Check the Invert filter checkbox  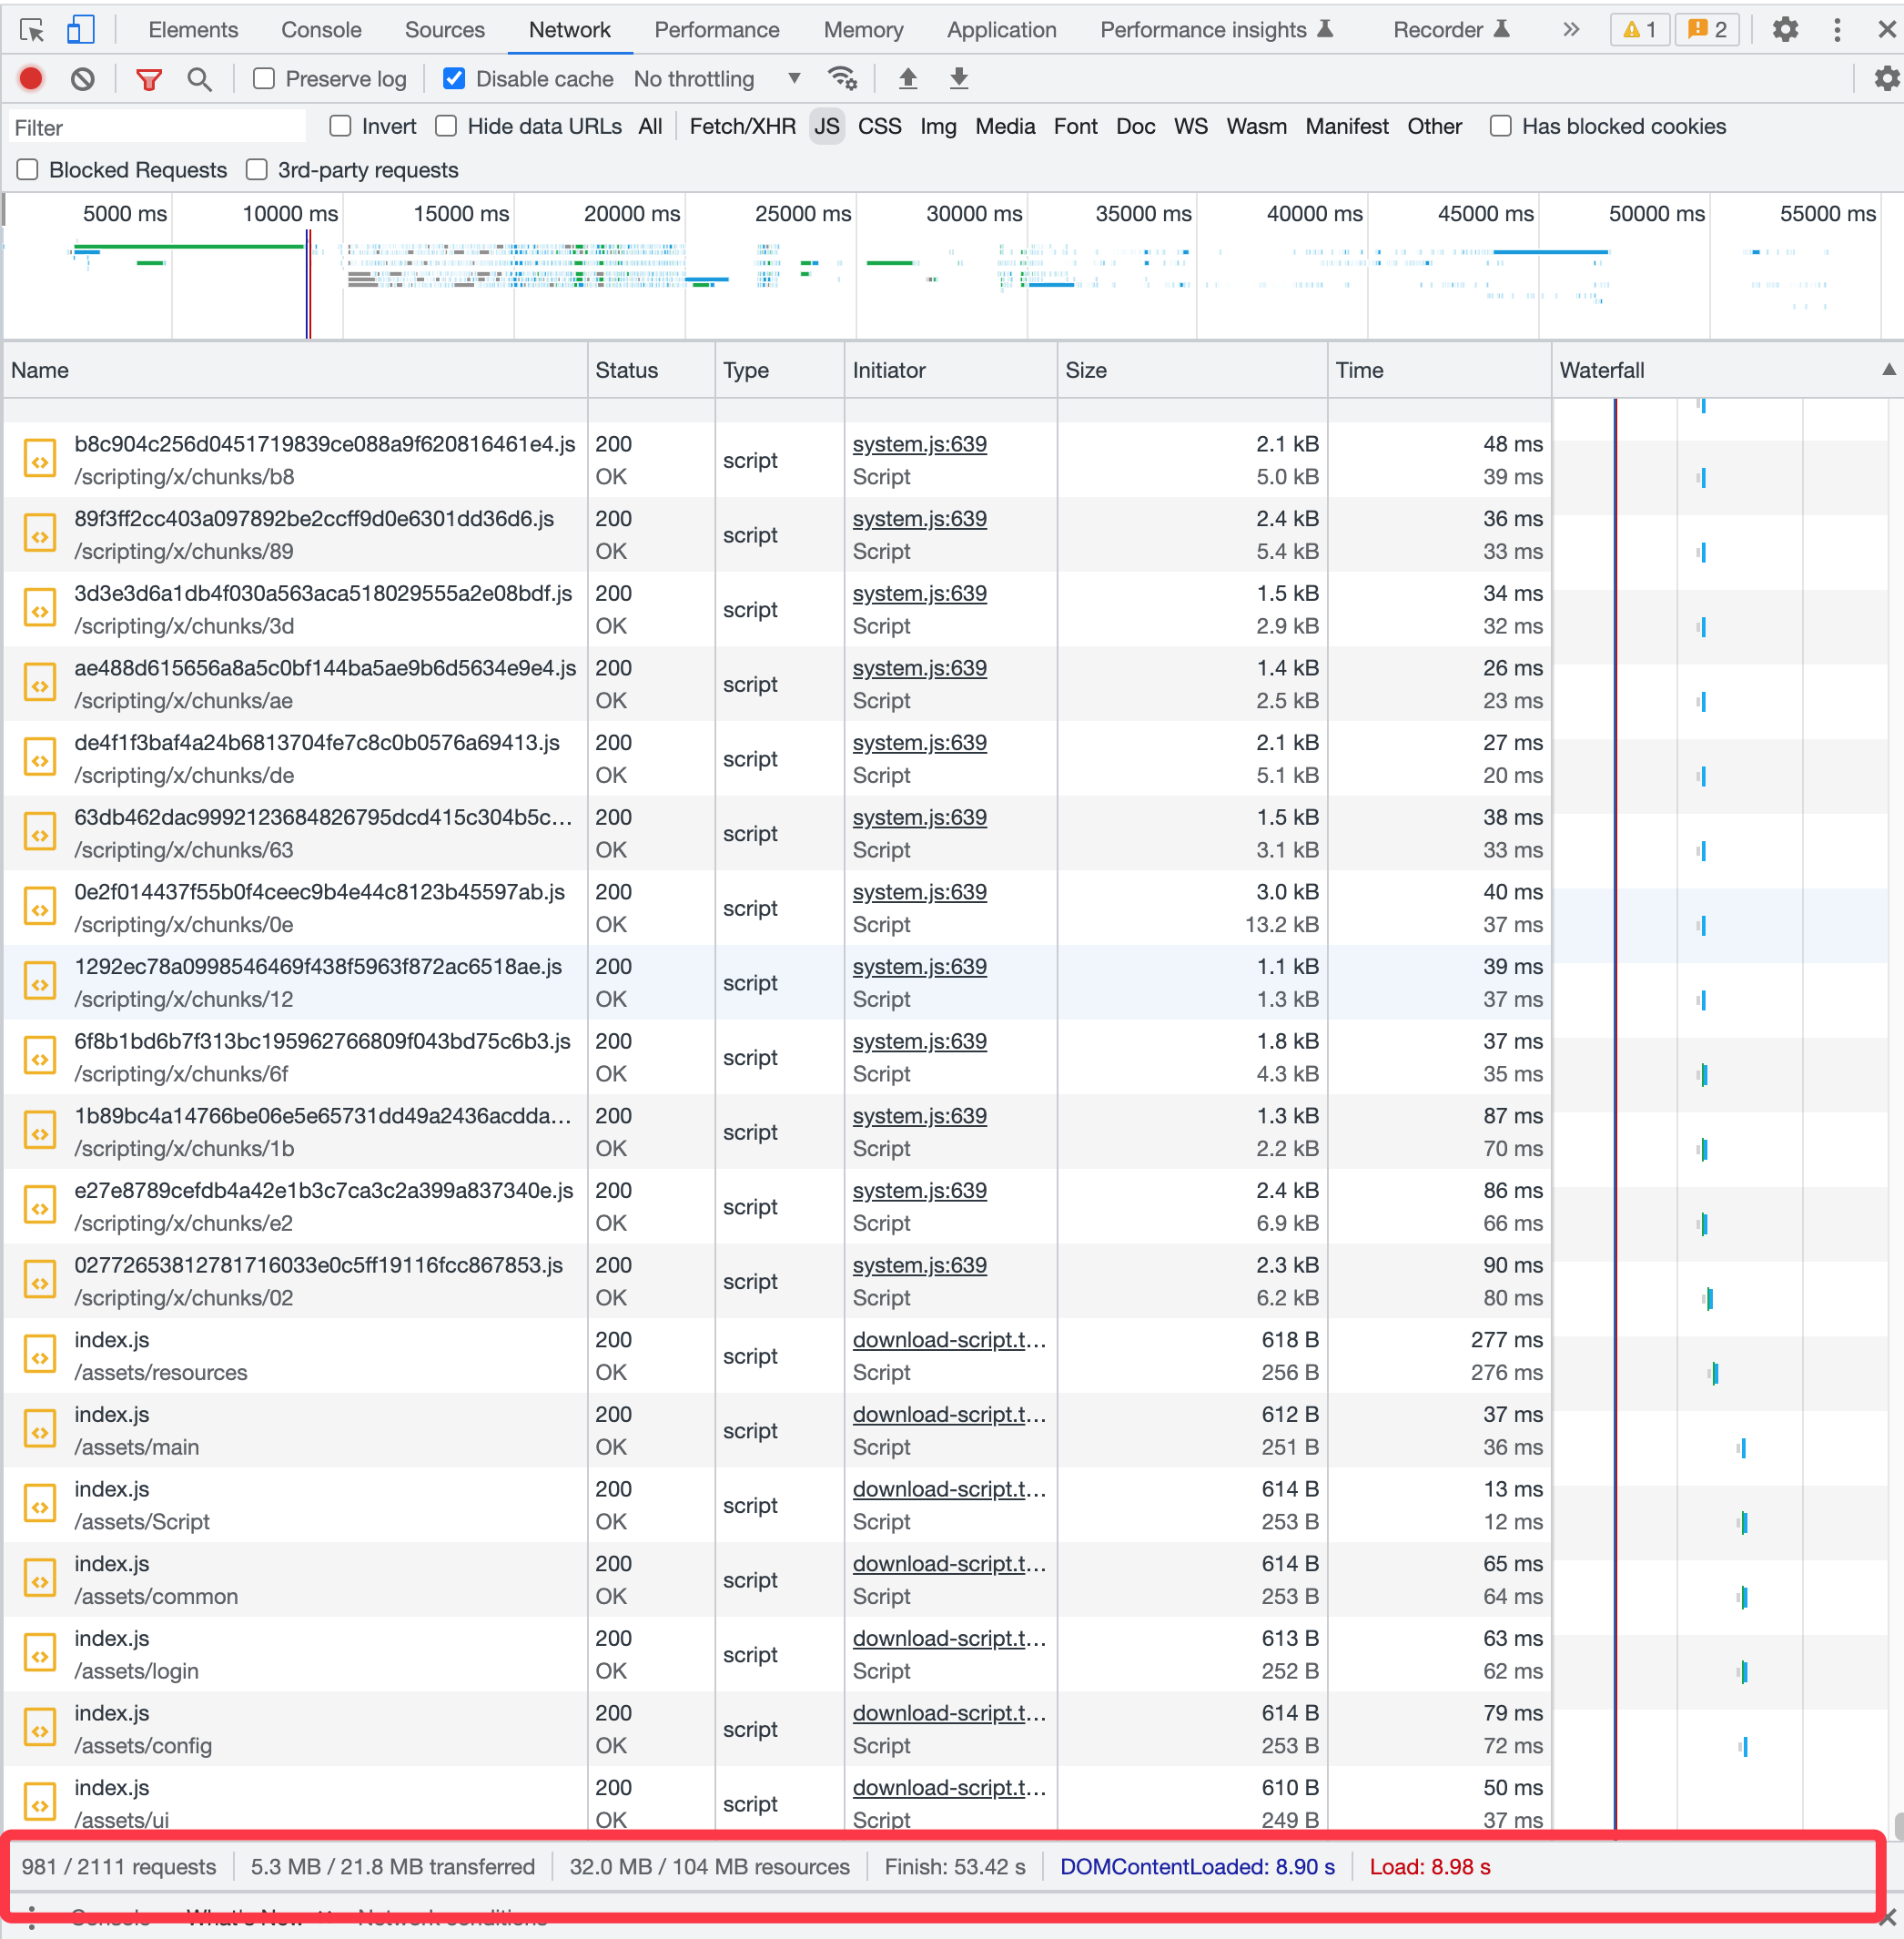341,126
